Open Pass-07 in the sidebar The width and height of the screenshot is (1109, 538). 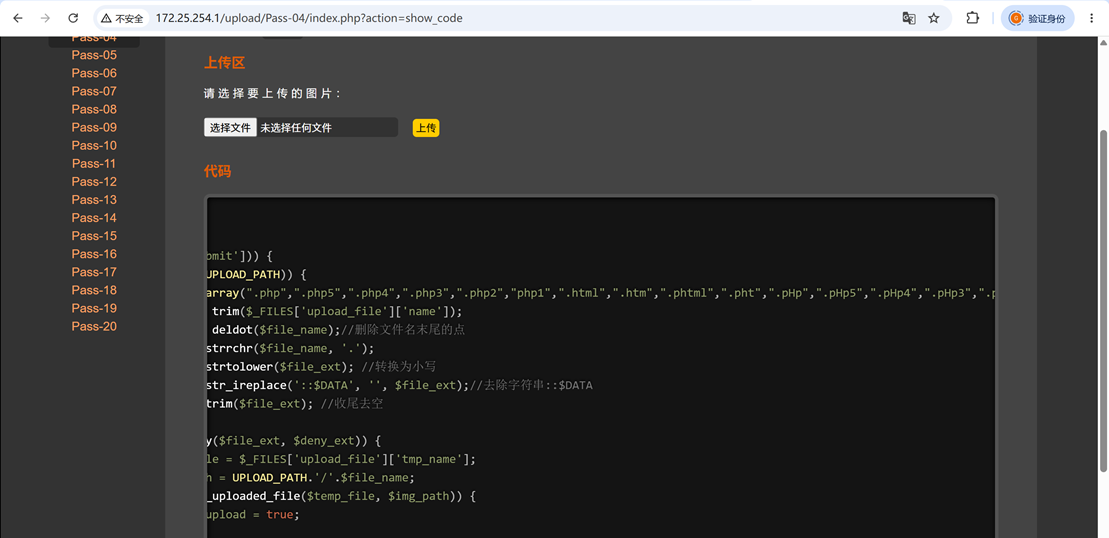[x=94, y=91]
